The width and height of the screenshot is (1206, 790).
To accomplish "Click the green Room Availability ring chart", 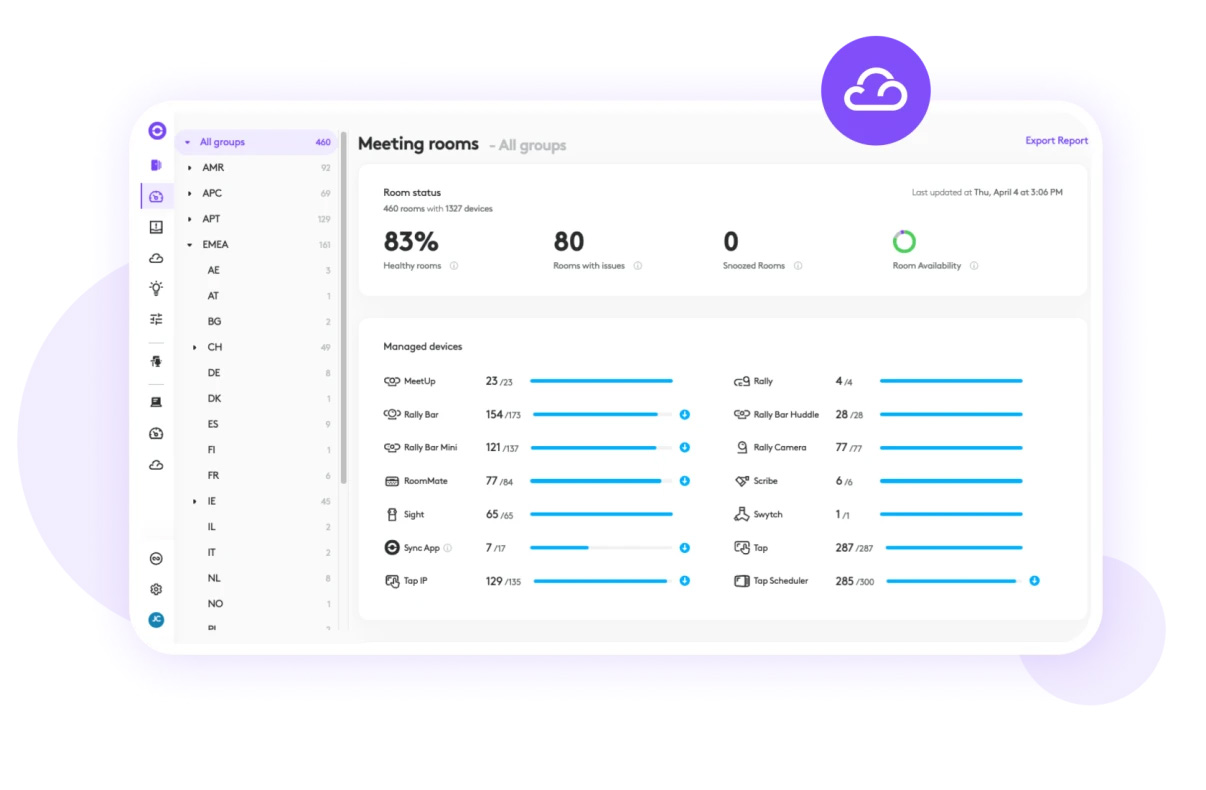I will click(904, 241).
